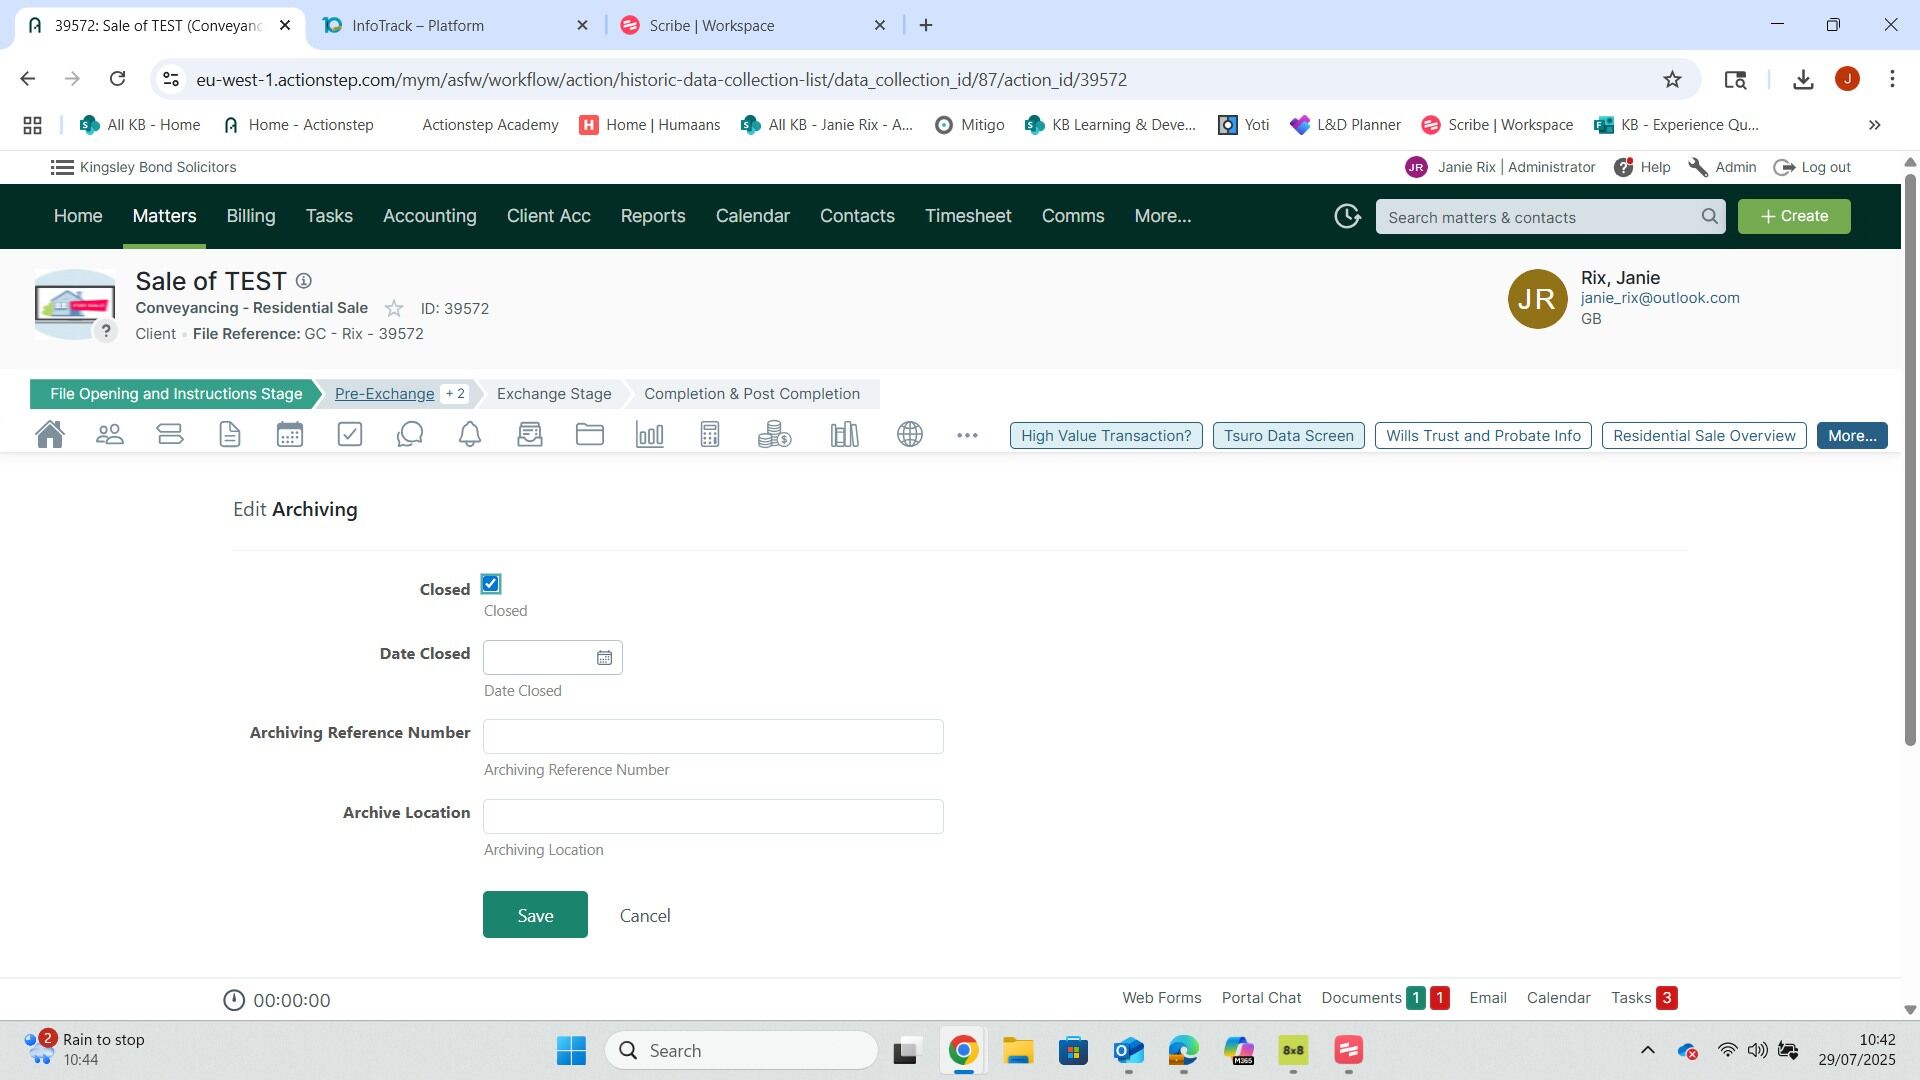Click the Archiving Reference Number field
This screenshot has height=1080, width=1920.
pos(713,737)
